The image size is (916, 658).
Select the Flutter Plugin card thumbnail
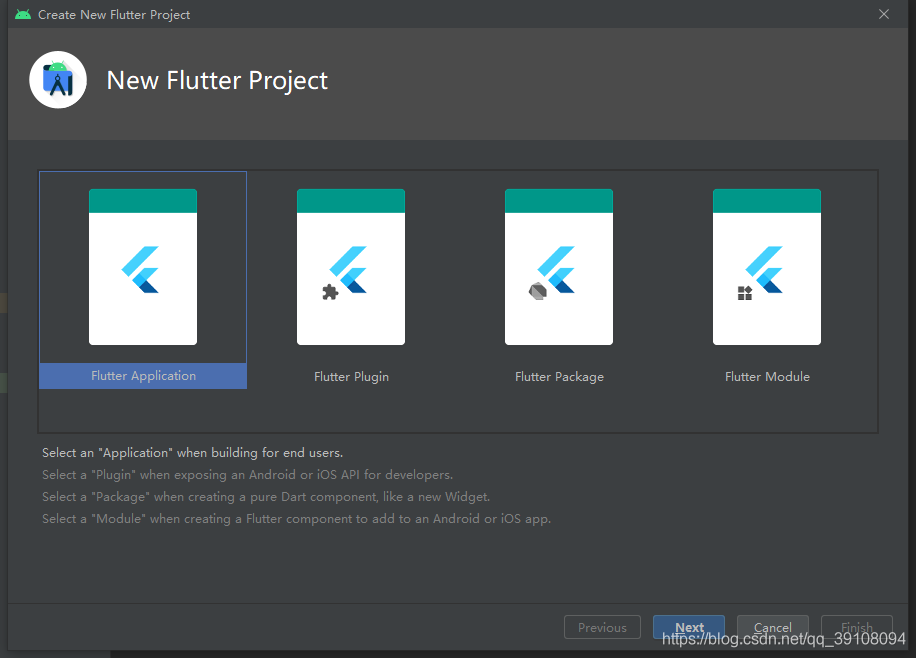351,266
